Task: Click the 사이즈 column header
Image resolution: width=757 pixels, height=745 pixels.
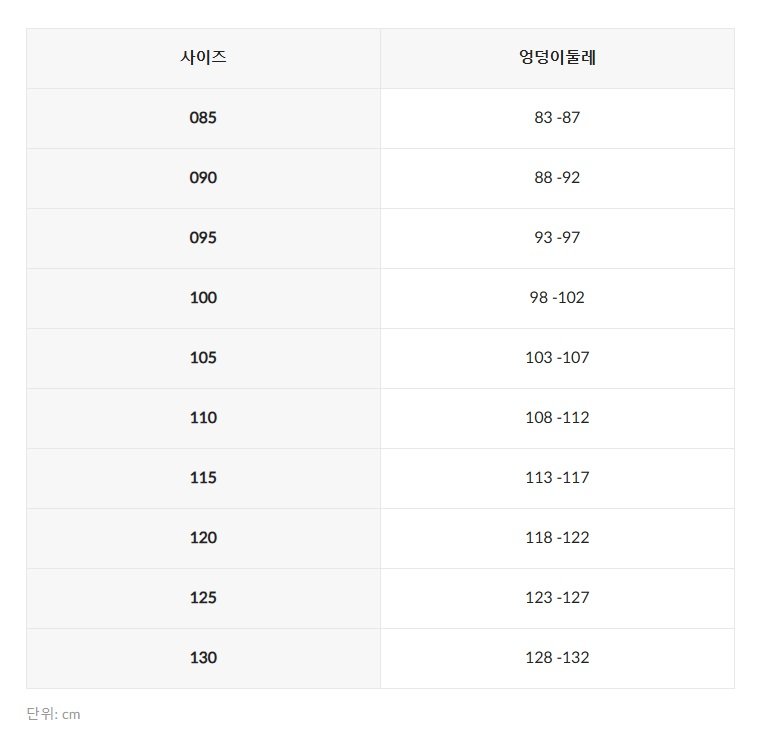Action: point(203,58)
